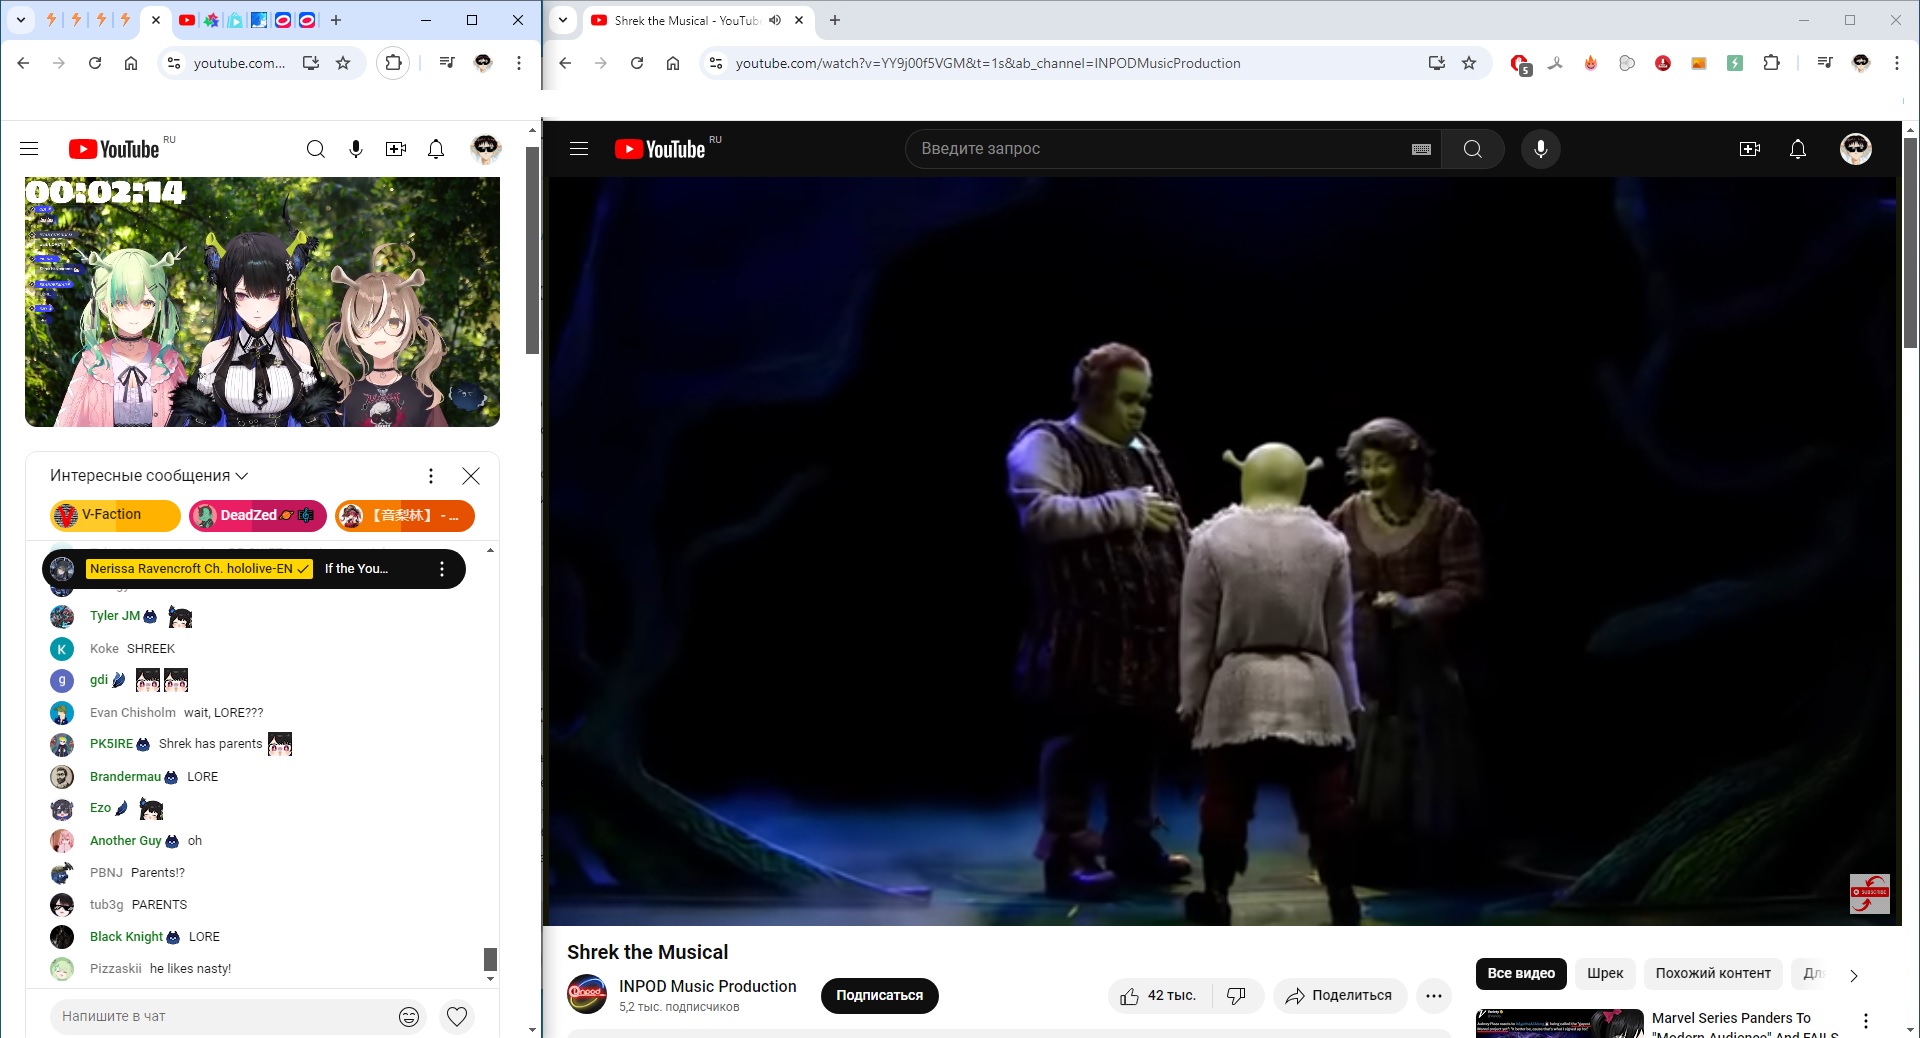Reload the page in the left browser window
The image size is (1920, 1038).
pos(95,63)
